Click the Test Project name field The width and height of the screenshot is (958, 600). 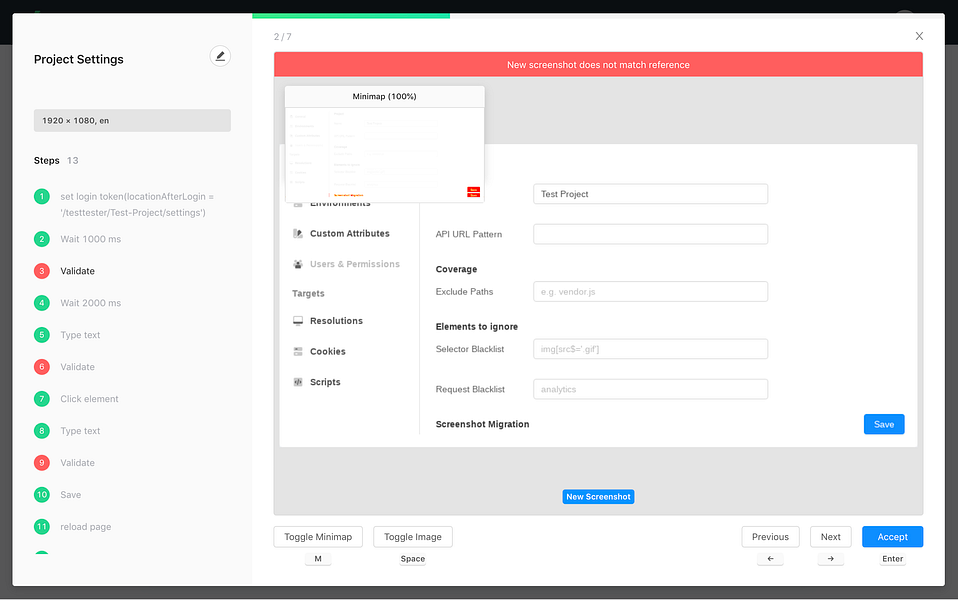pyautogui.click(x=650, y=194)
